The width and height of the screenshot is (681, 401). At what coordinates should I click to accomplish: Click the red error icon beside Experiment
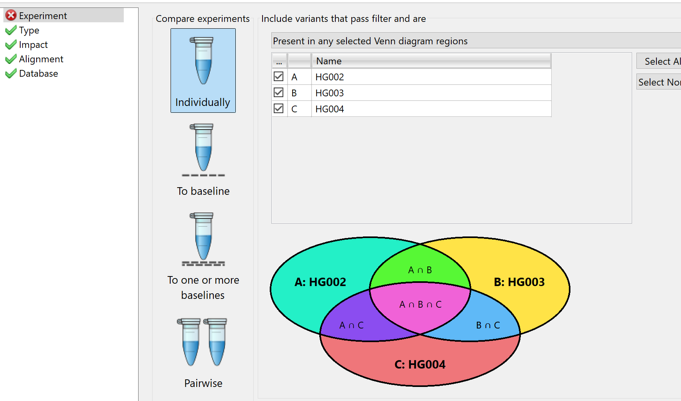tap(11, 16)
